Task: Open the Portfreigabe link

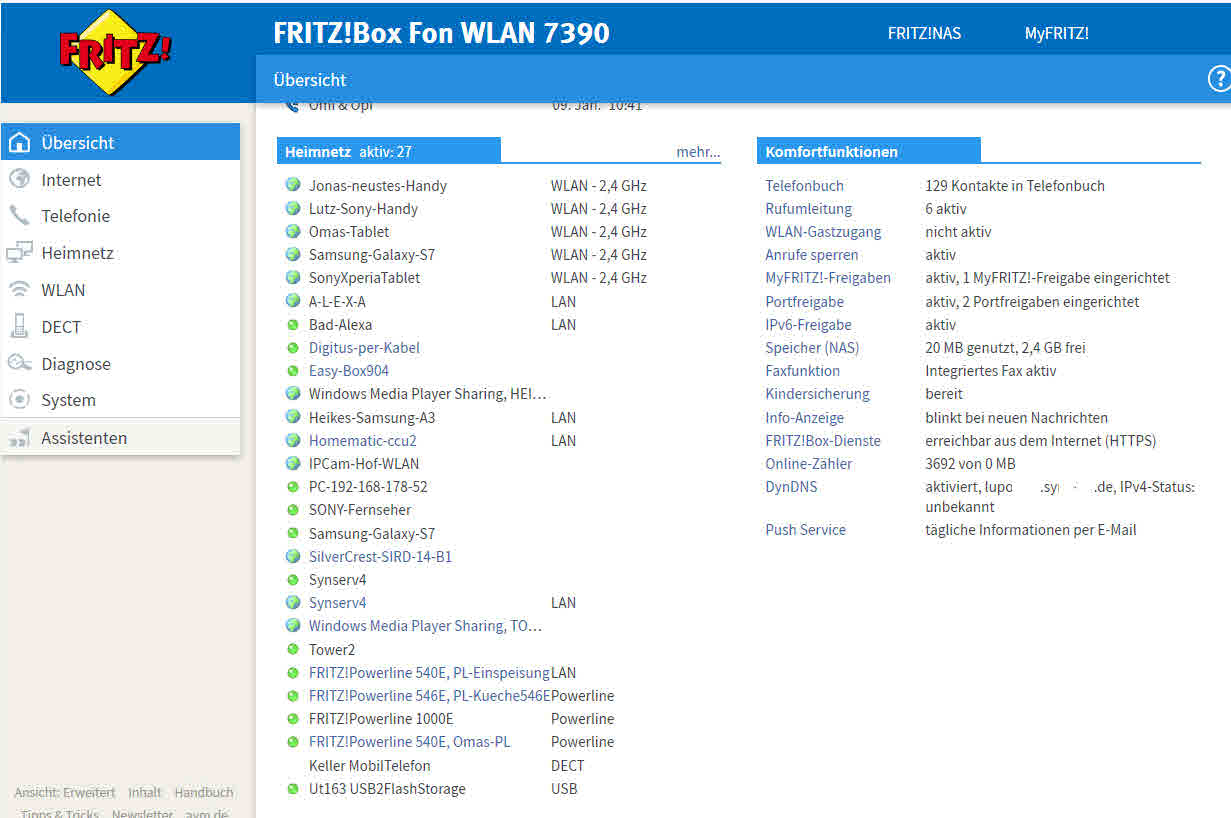Action: (804, 302)
